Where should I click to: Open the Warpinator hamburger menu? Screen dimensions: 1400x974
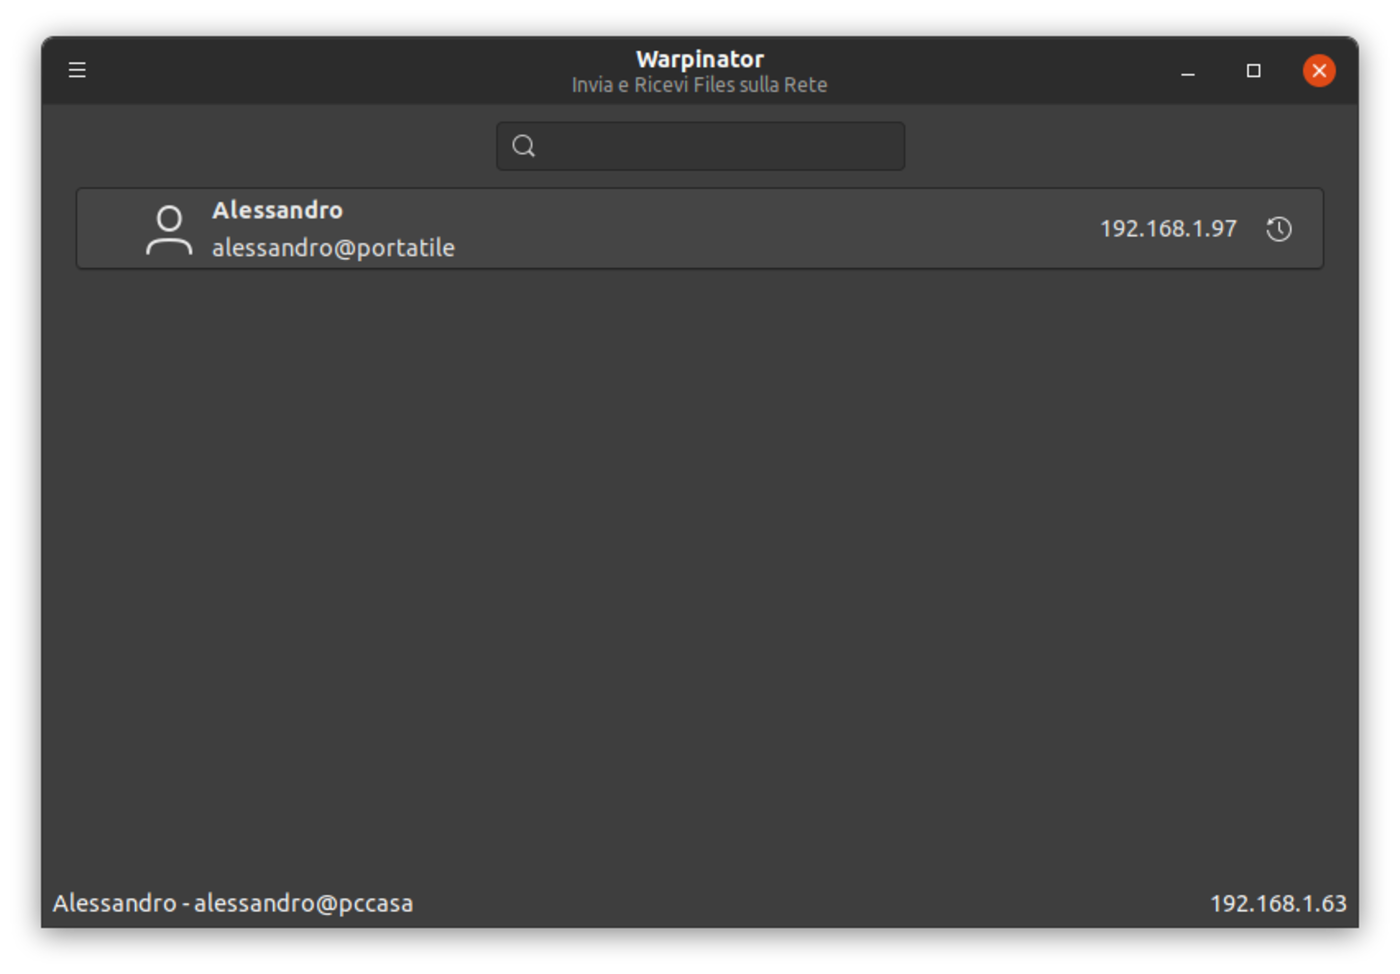(77, 70)
